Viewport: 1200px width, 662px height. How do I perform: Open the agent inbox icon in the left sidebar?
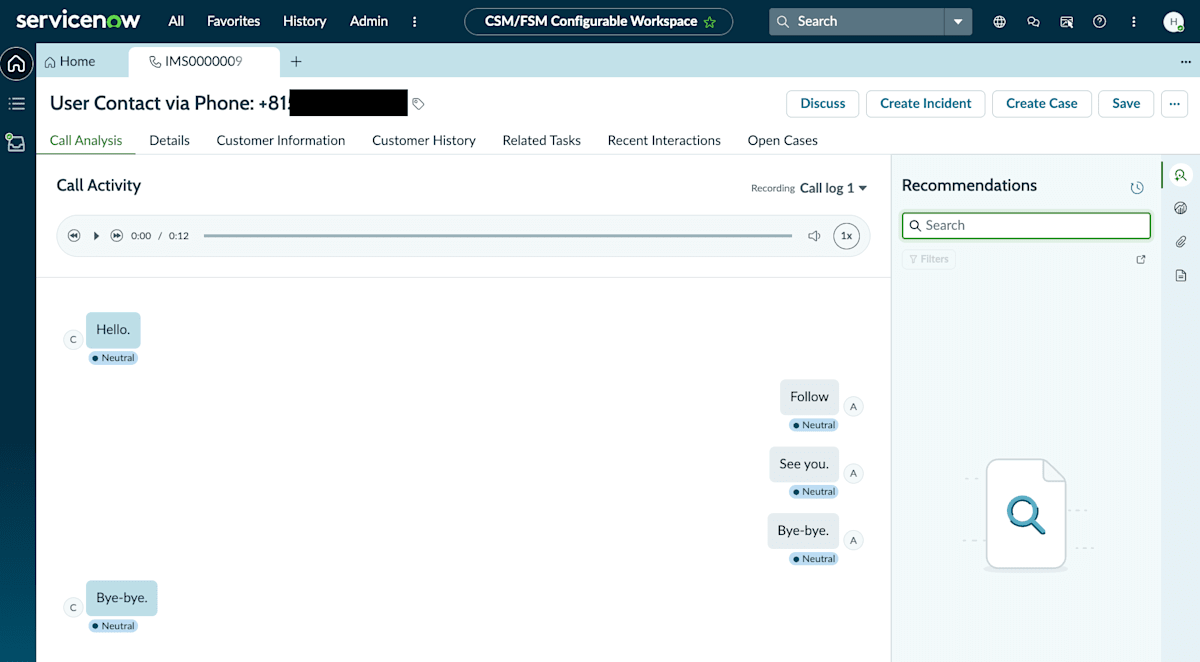pos(15,142)
